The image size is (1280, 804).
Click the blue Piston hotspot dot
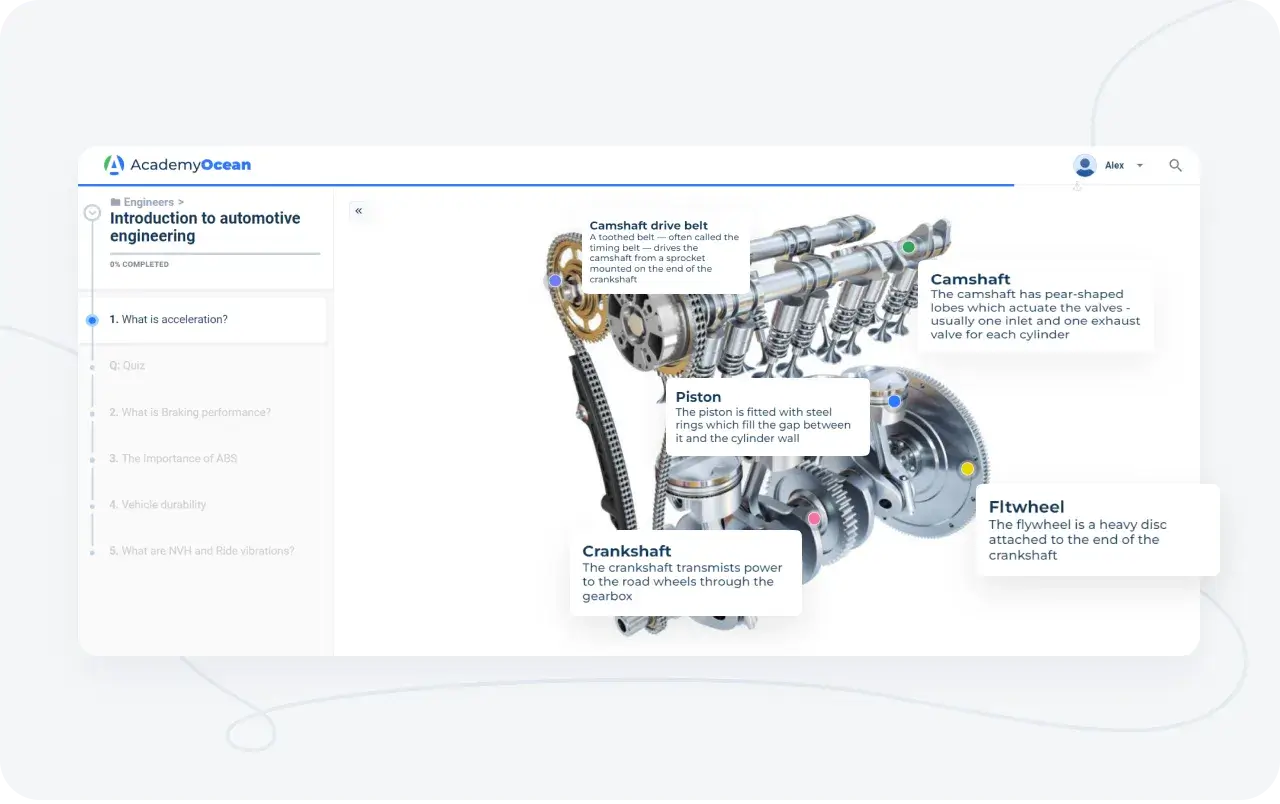point(894,401)
